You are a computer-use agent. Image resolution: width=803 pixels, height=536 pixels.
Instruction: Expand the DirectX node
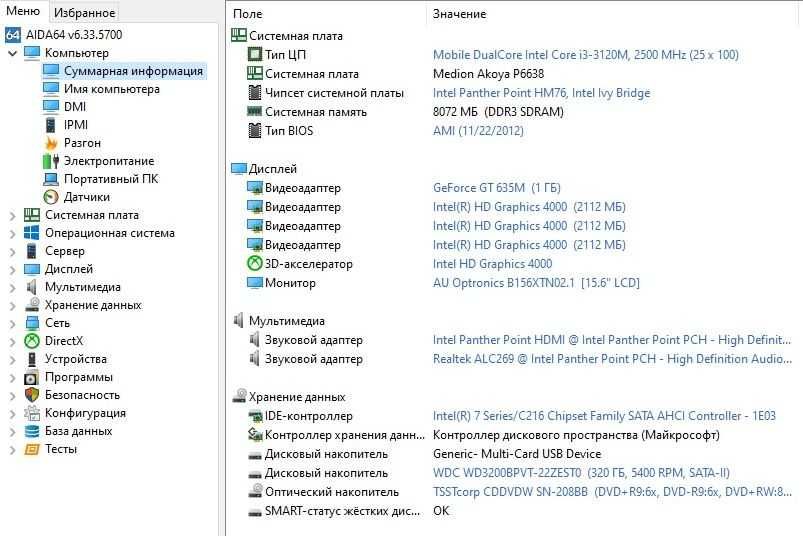click(x=13, y=341)
